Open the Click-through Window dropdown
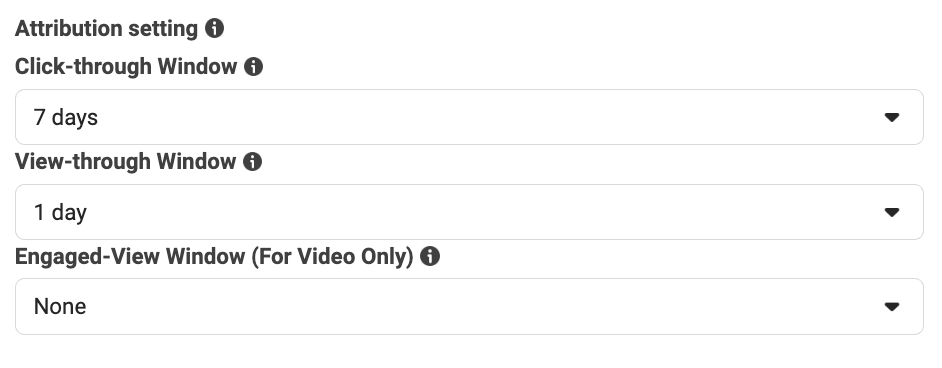This screenshot has height=368, width=942. [x=469, y=117]
